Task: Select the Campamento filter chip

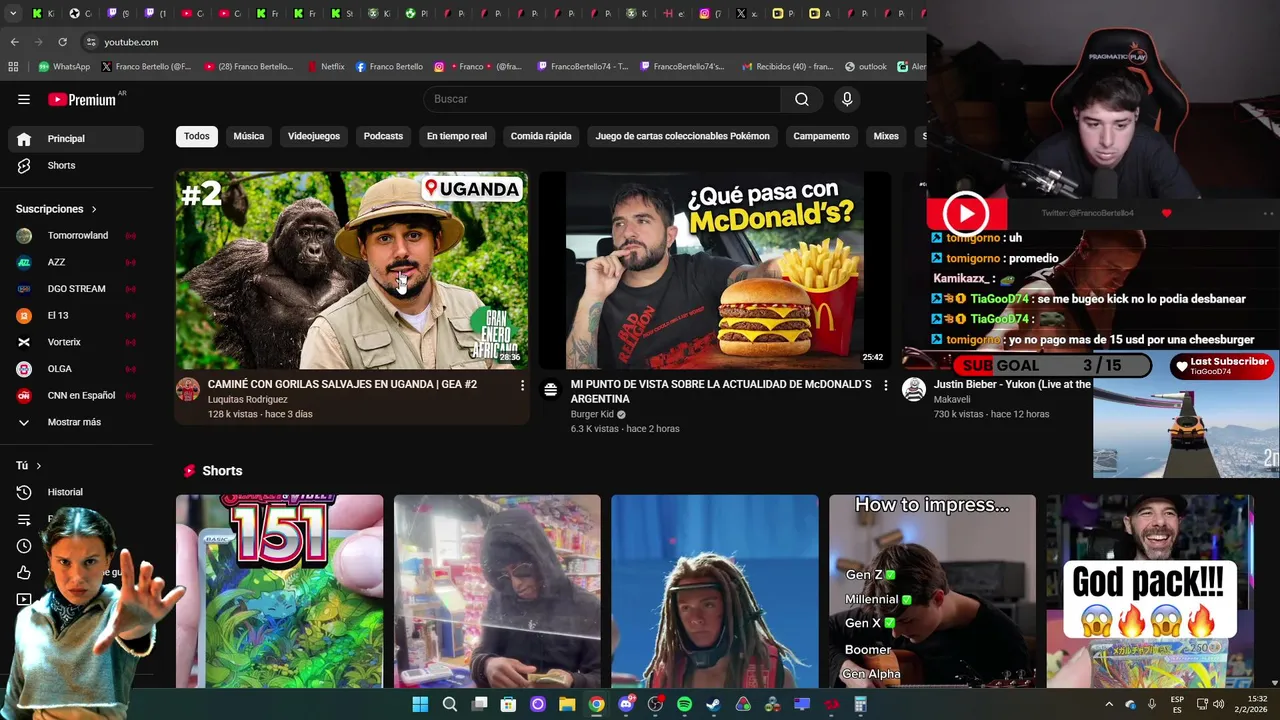Action: (821, 136)
